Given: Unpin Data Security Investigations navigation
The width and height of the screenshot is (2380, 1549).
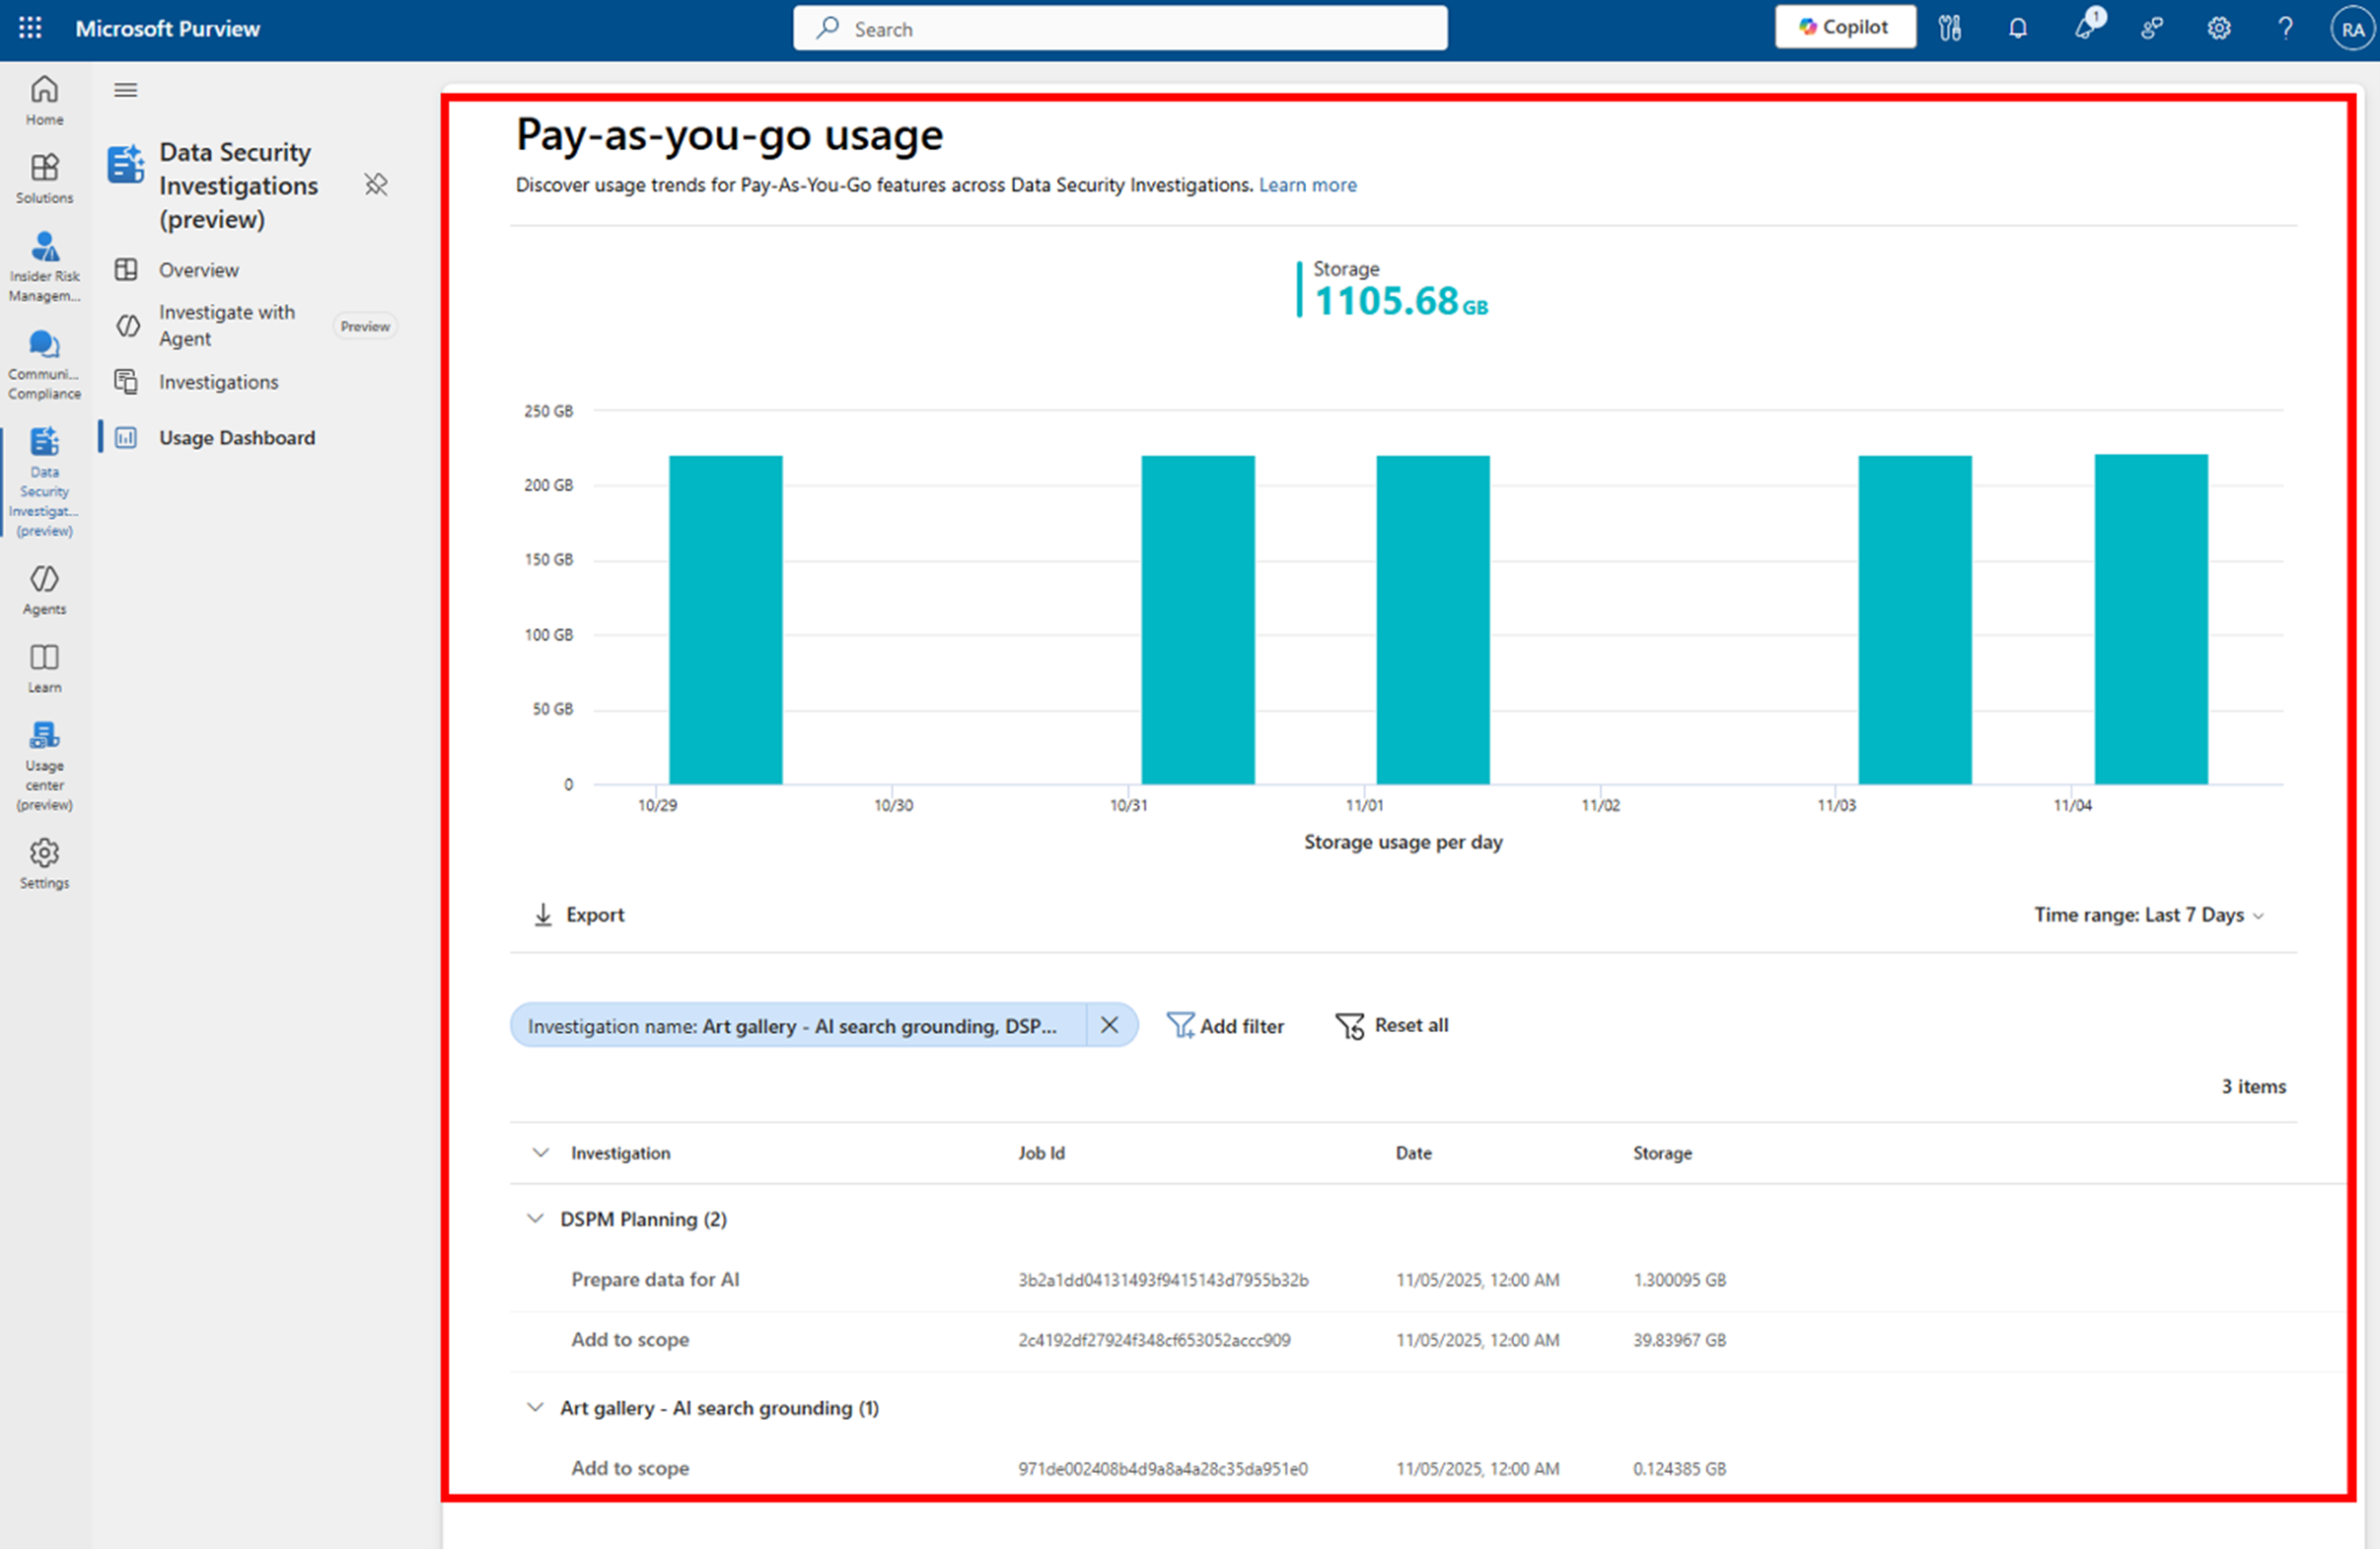Looking at the screenshot, I should (x=376, y=185).
